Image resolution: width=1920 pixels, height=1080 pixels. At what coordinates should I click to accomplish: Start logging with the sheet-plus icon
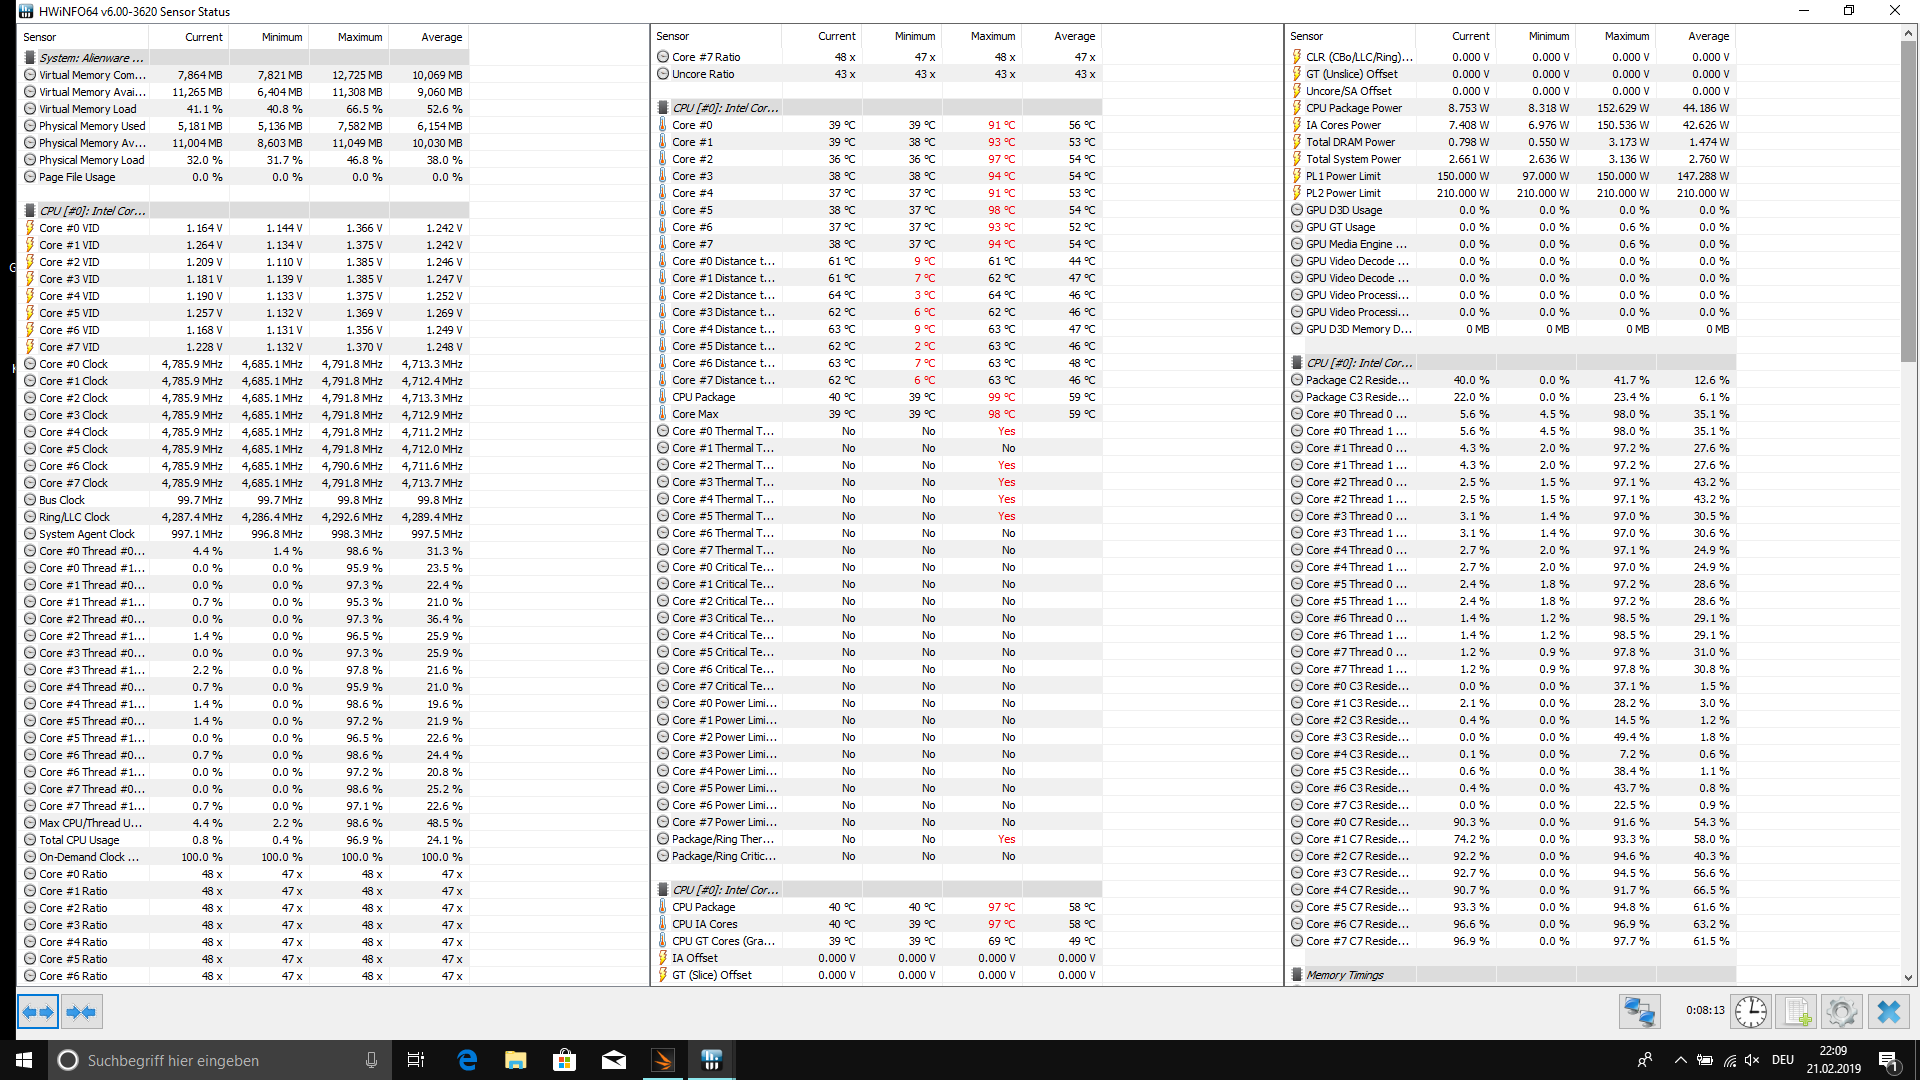coord(1797,1012)
